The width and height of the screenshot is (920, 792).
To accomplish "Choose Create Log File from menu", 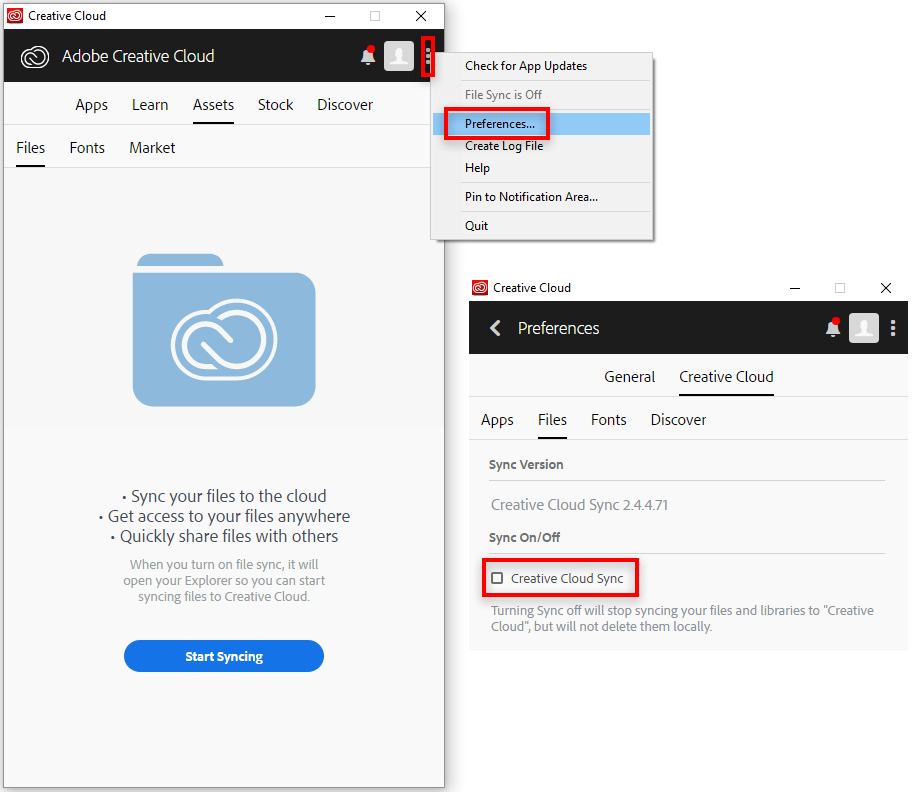I will tap(542, 145).
